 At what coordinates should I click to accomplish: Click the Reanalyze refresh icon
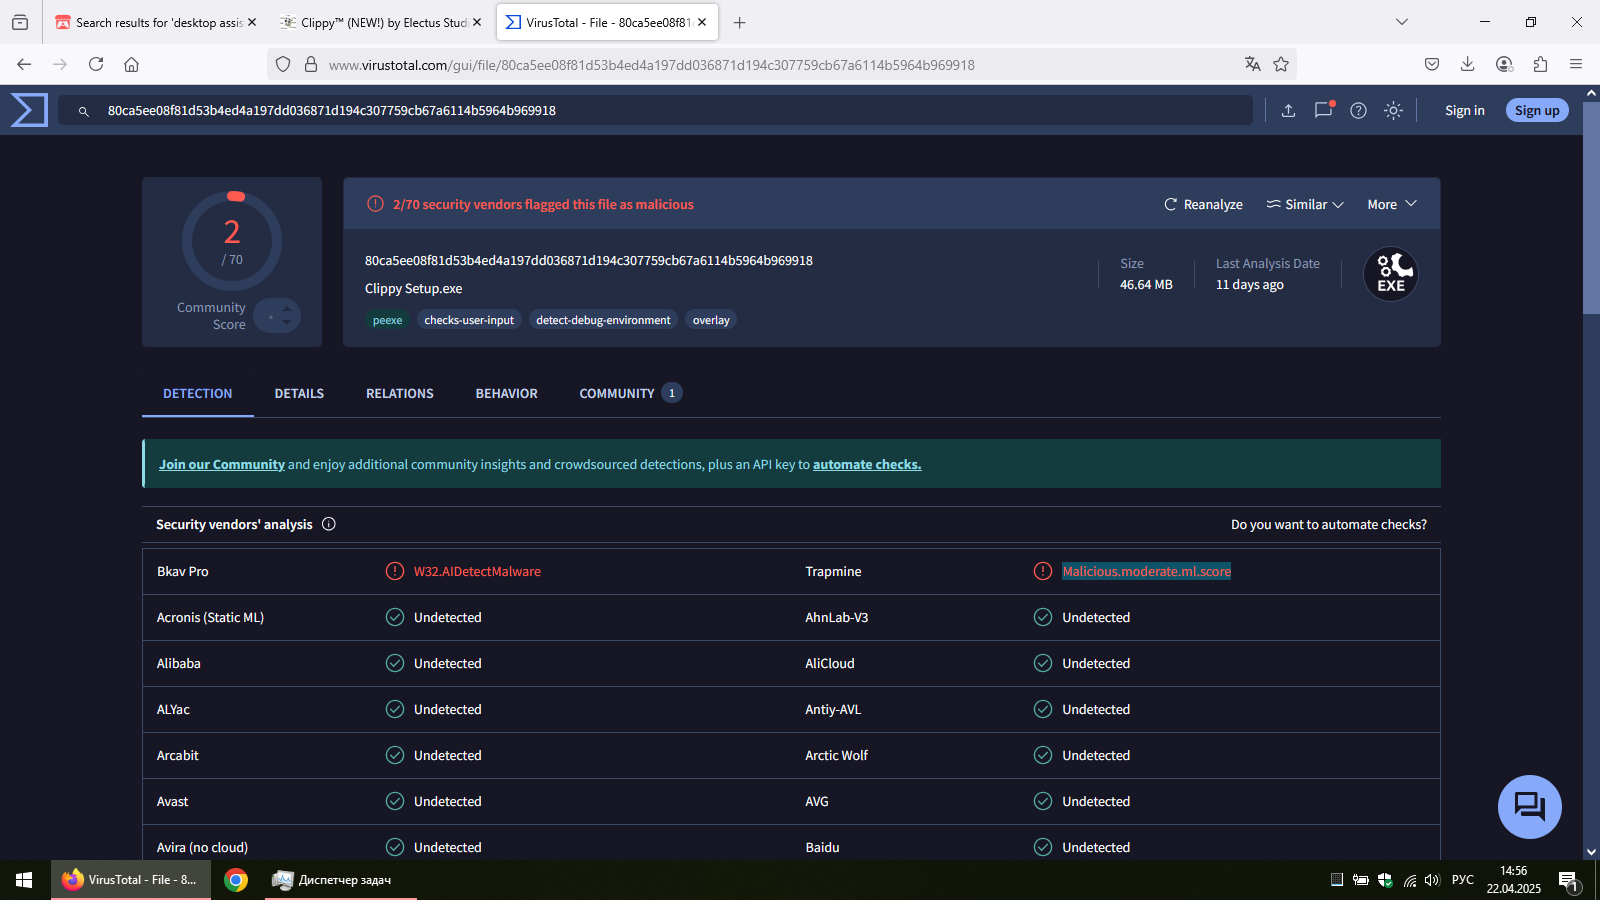1171,204
